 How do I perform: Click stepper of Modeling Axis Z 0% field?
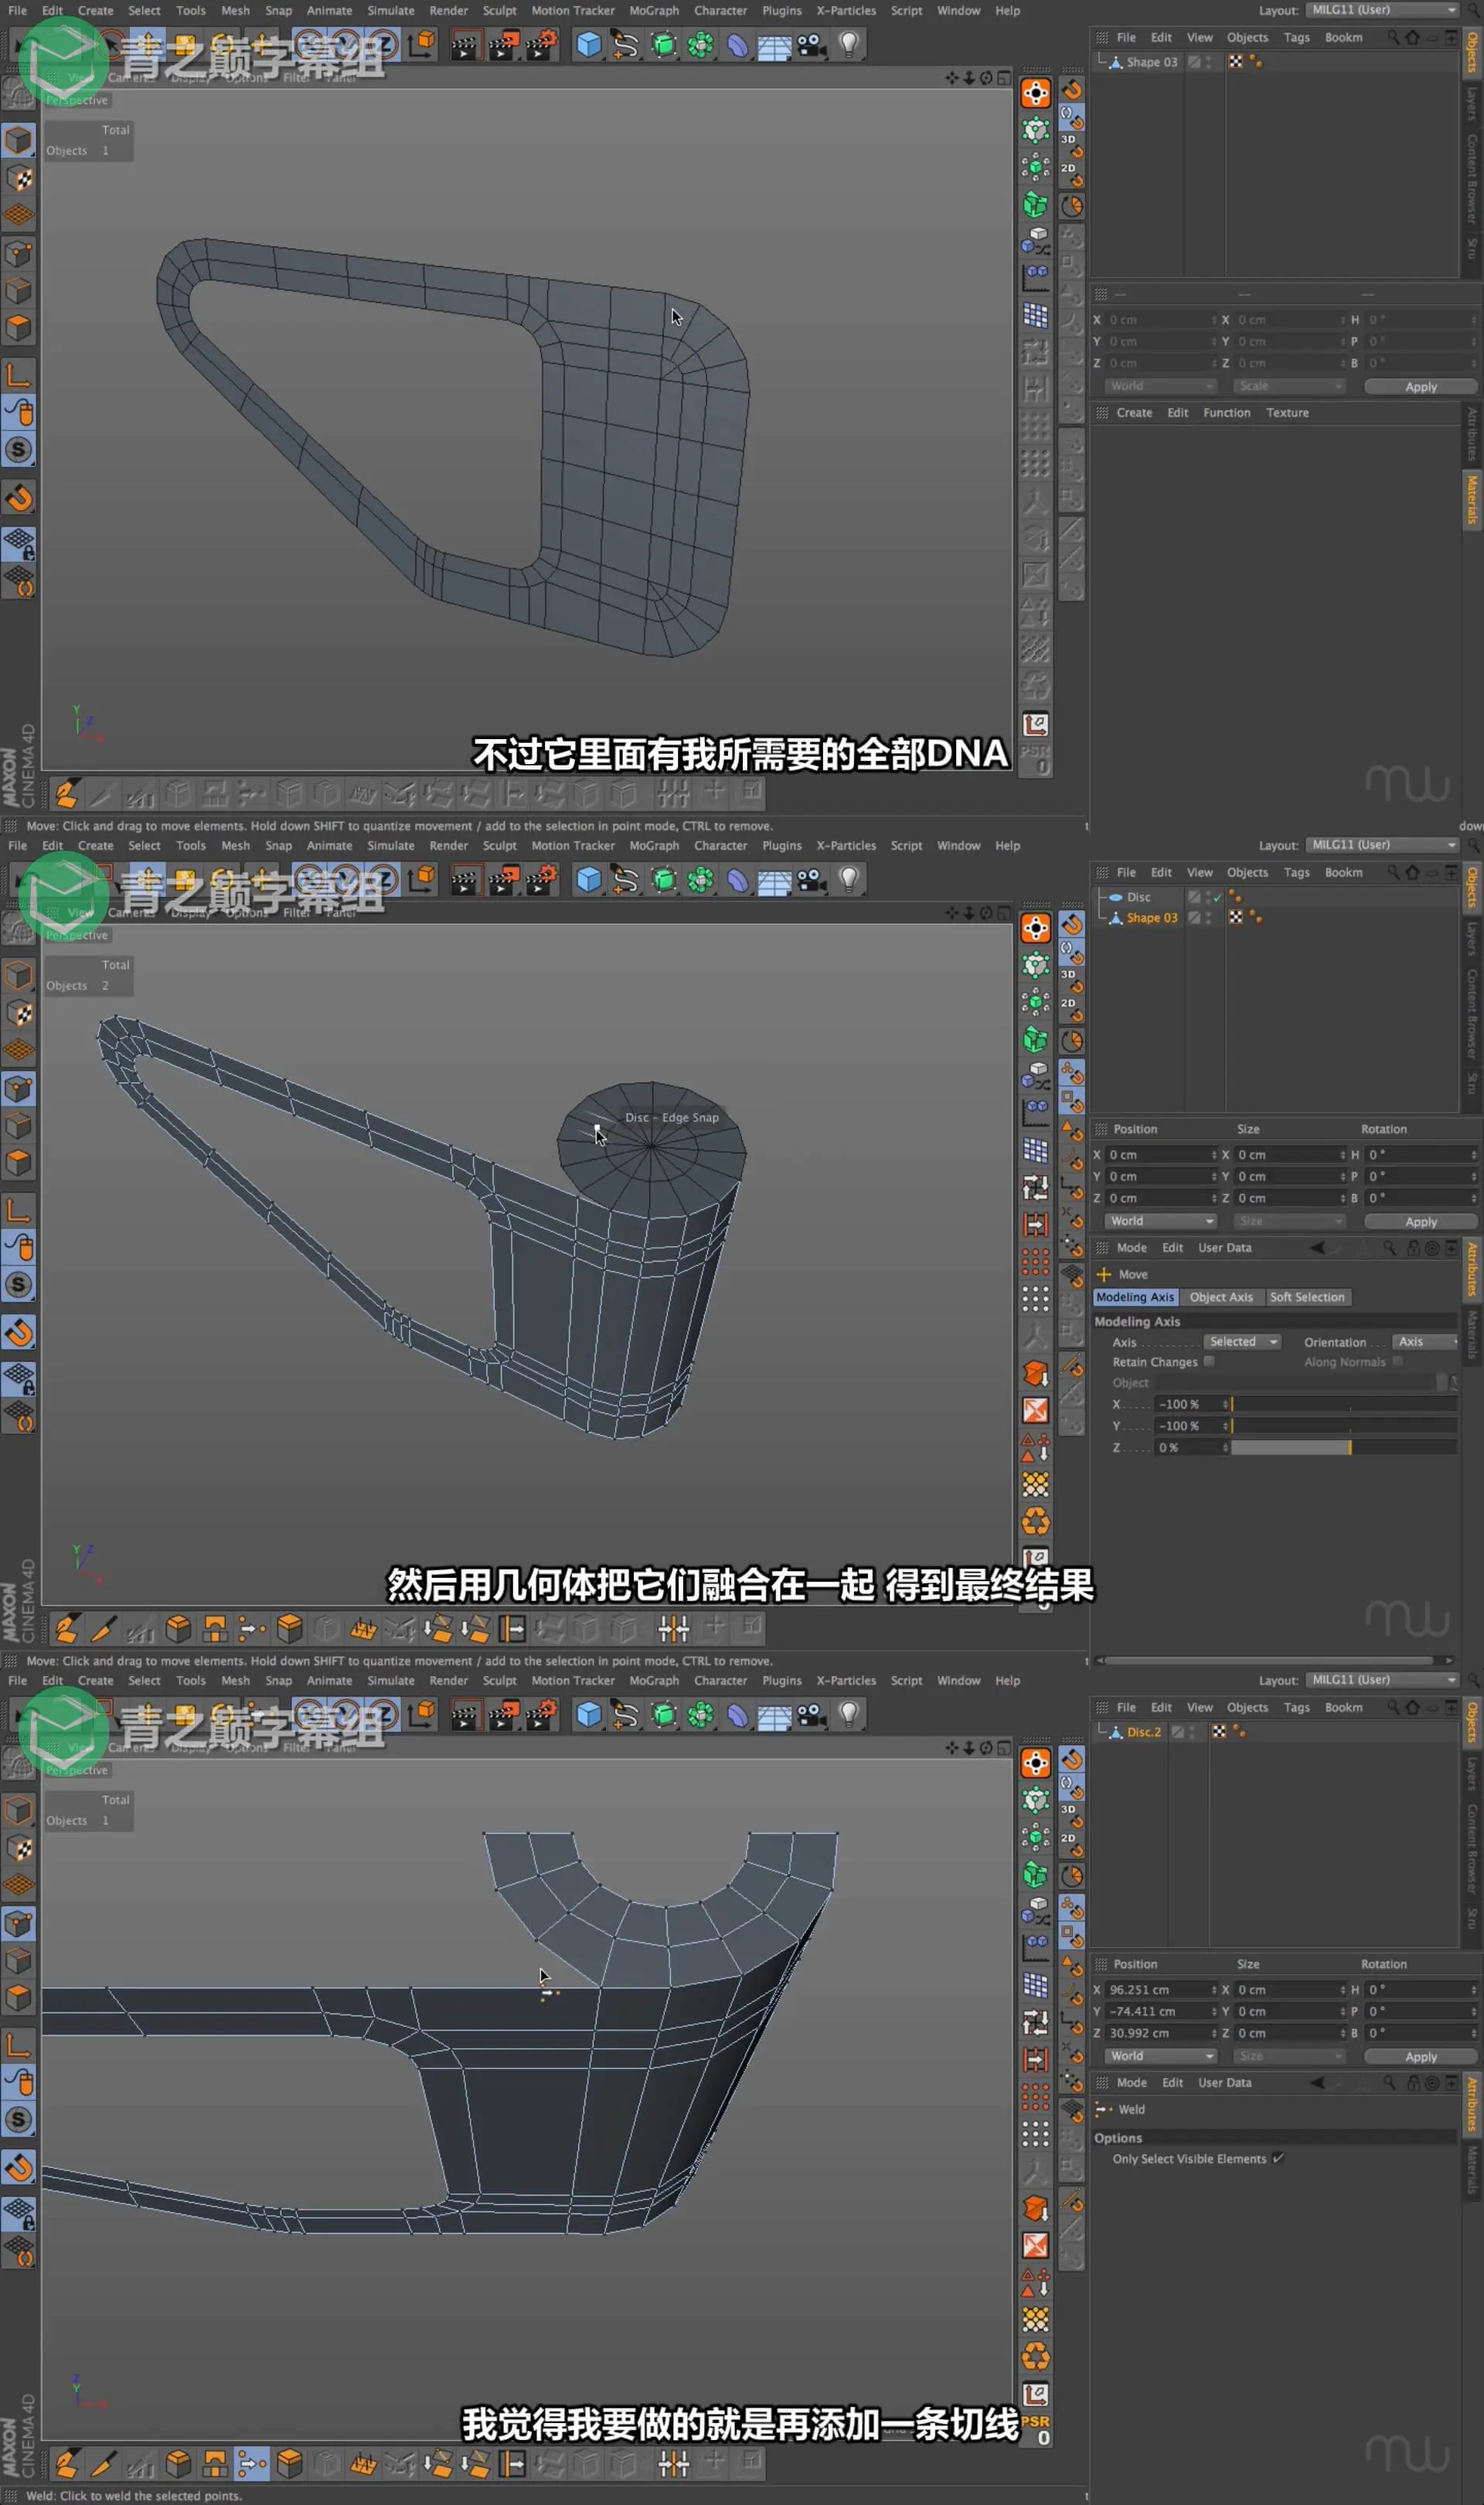(1225, 1447)
